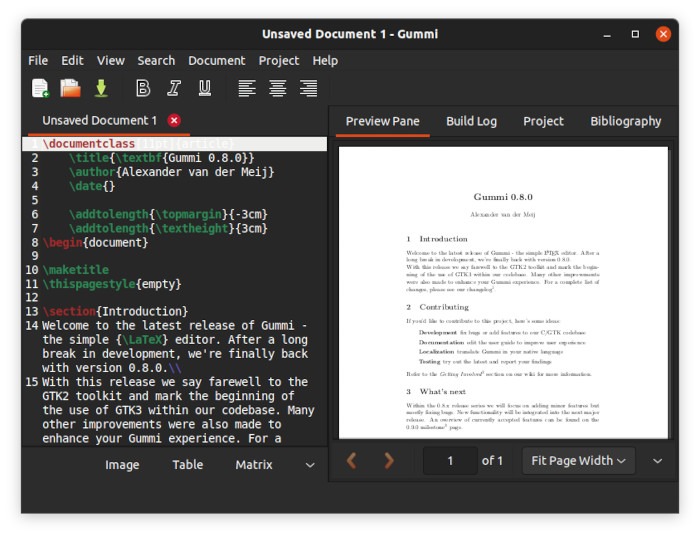Switch to the Project tab
Image resolution: width=700 pixels, height=537 pixels.
click(x=543, y=121)
